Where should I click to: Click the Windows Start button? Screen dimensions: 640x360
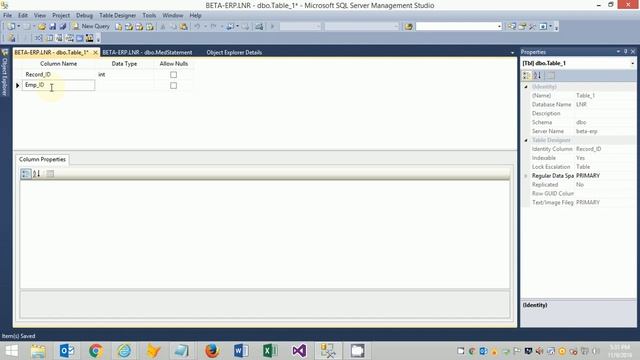click(x=12, y=351)
